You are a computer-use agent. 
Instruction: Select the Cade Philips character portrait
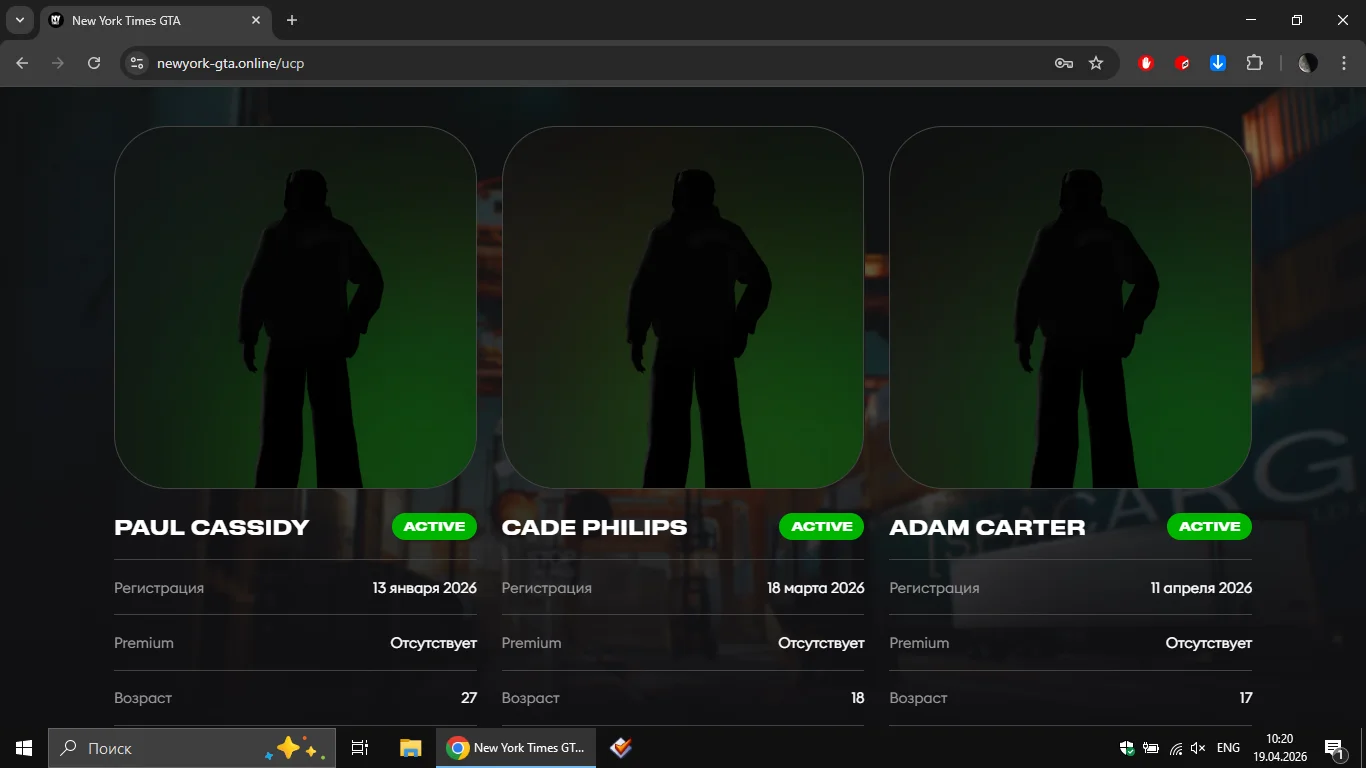683,307
